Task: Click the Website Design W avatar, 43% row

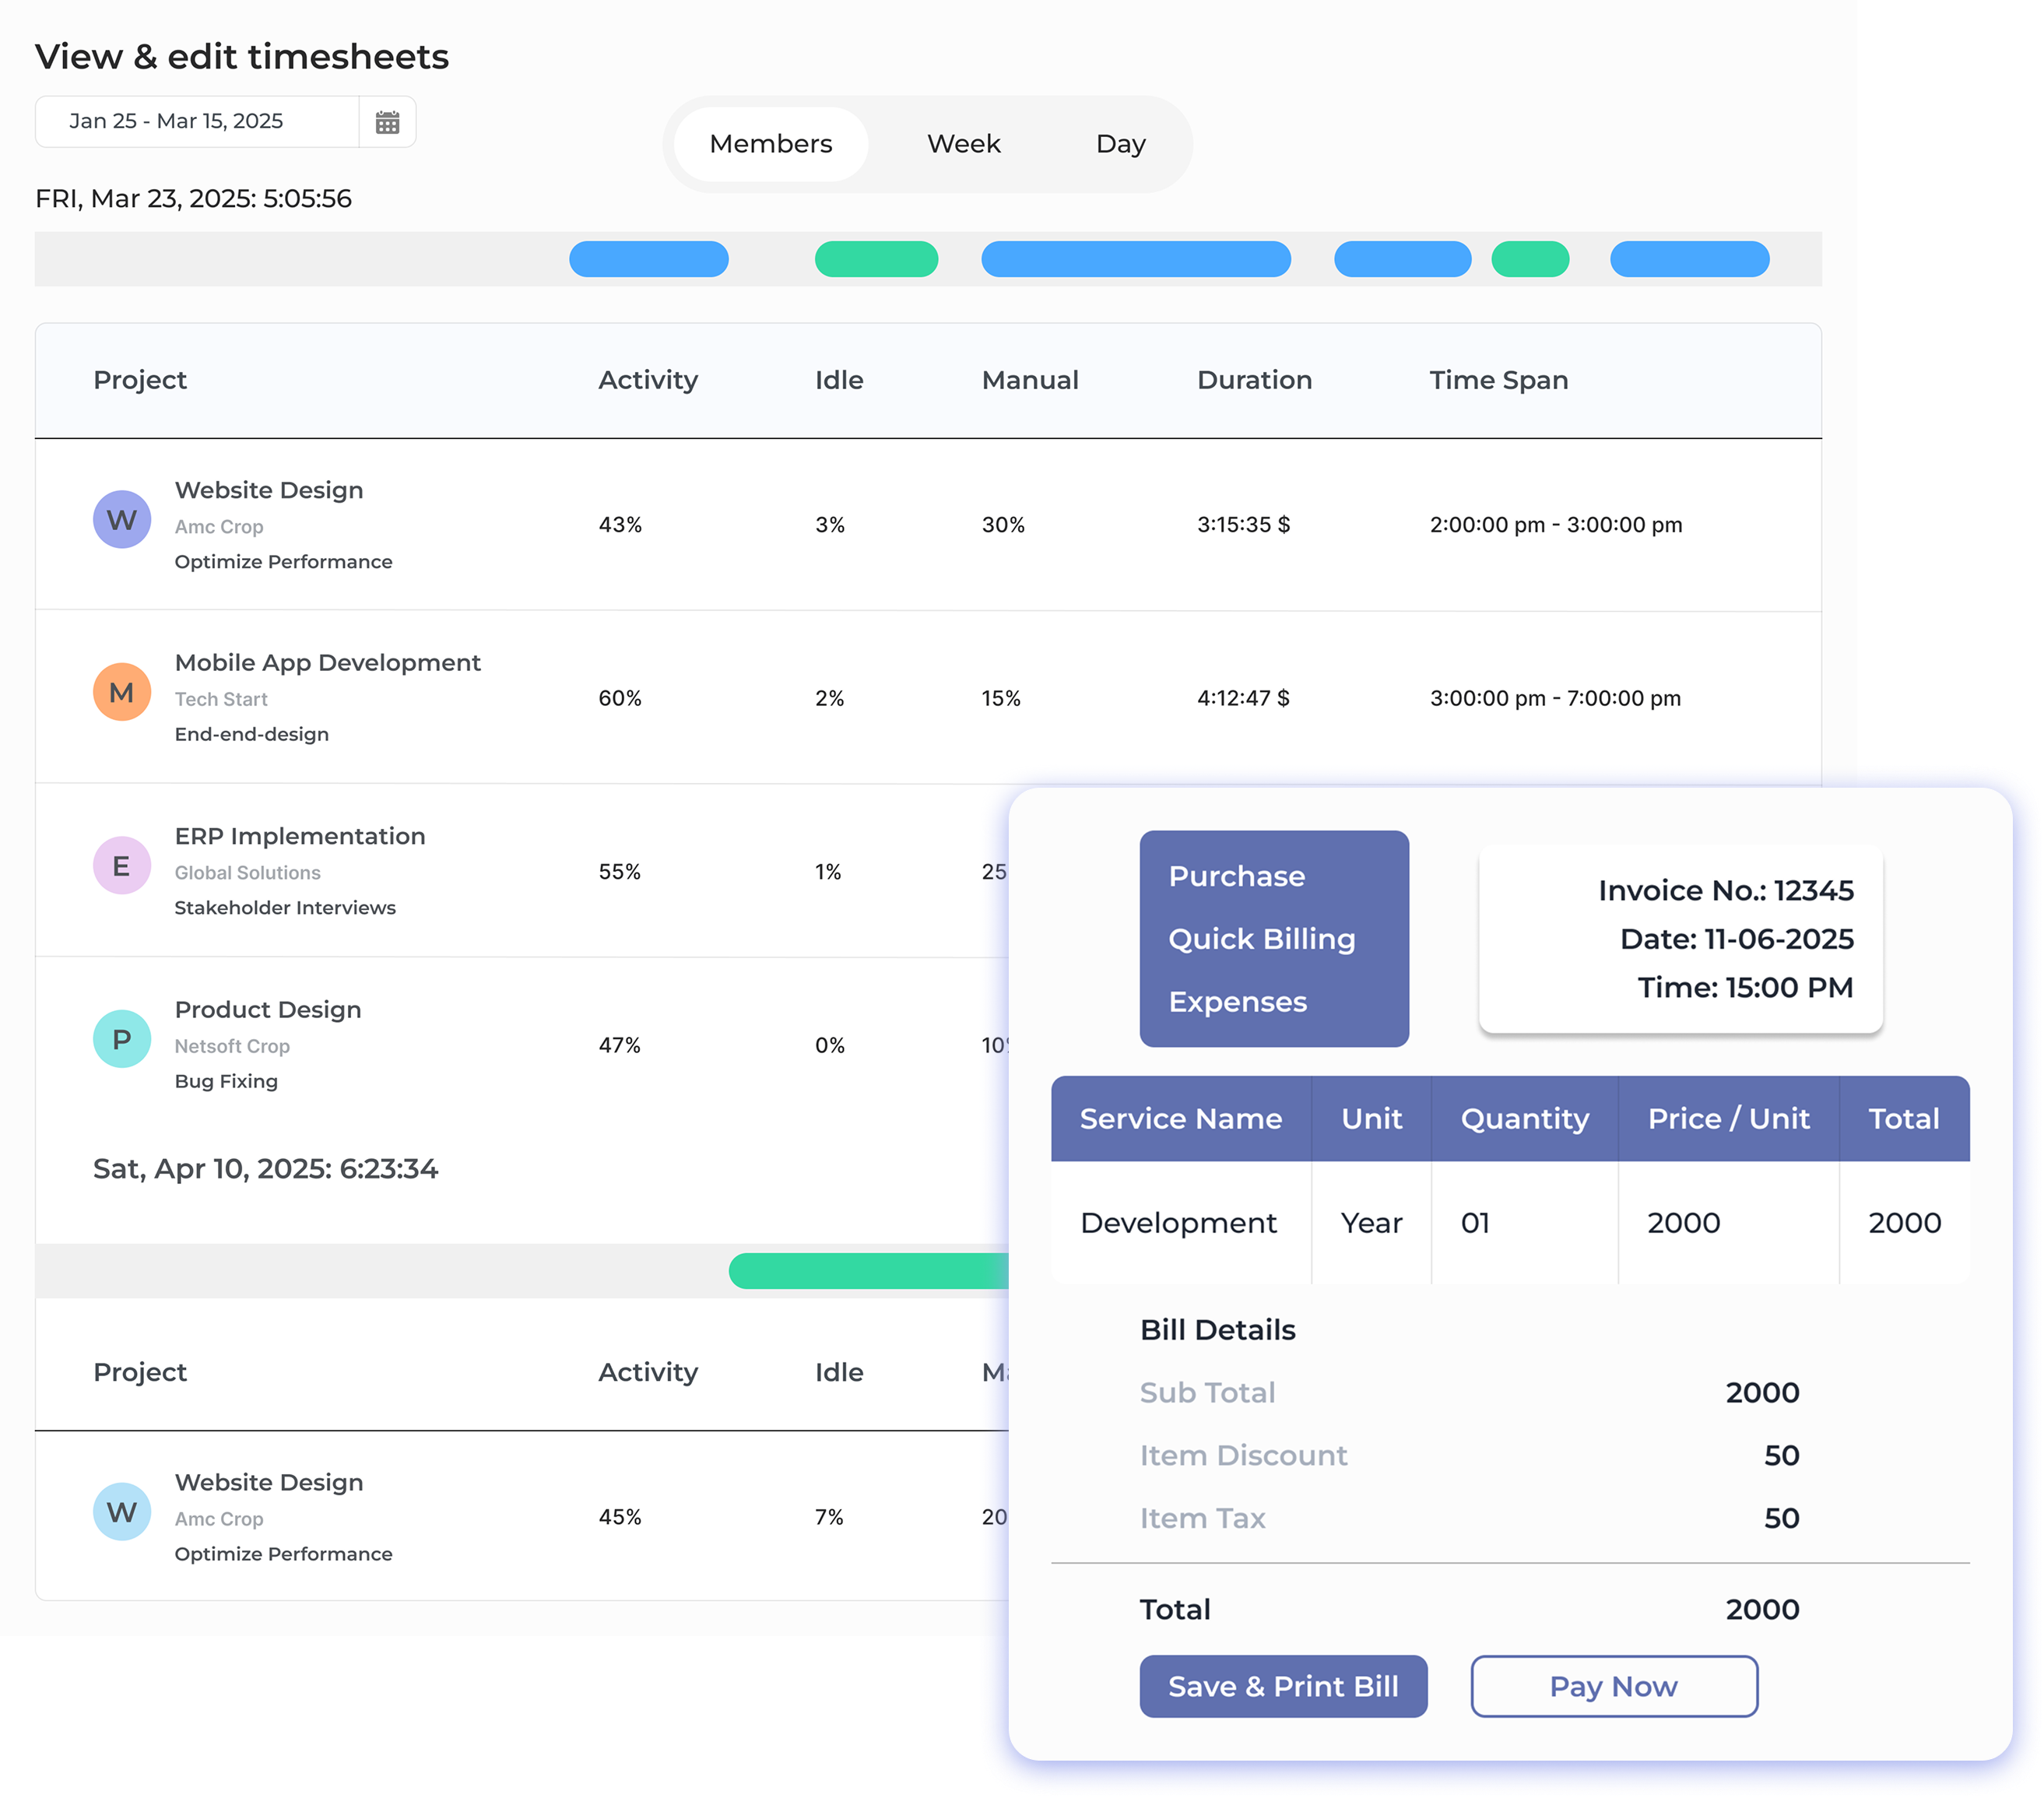Action: click(122, 519)
